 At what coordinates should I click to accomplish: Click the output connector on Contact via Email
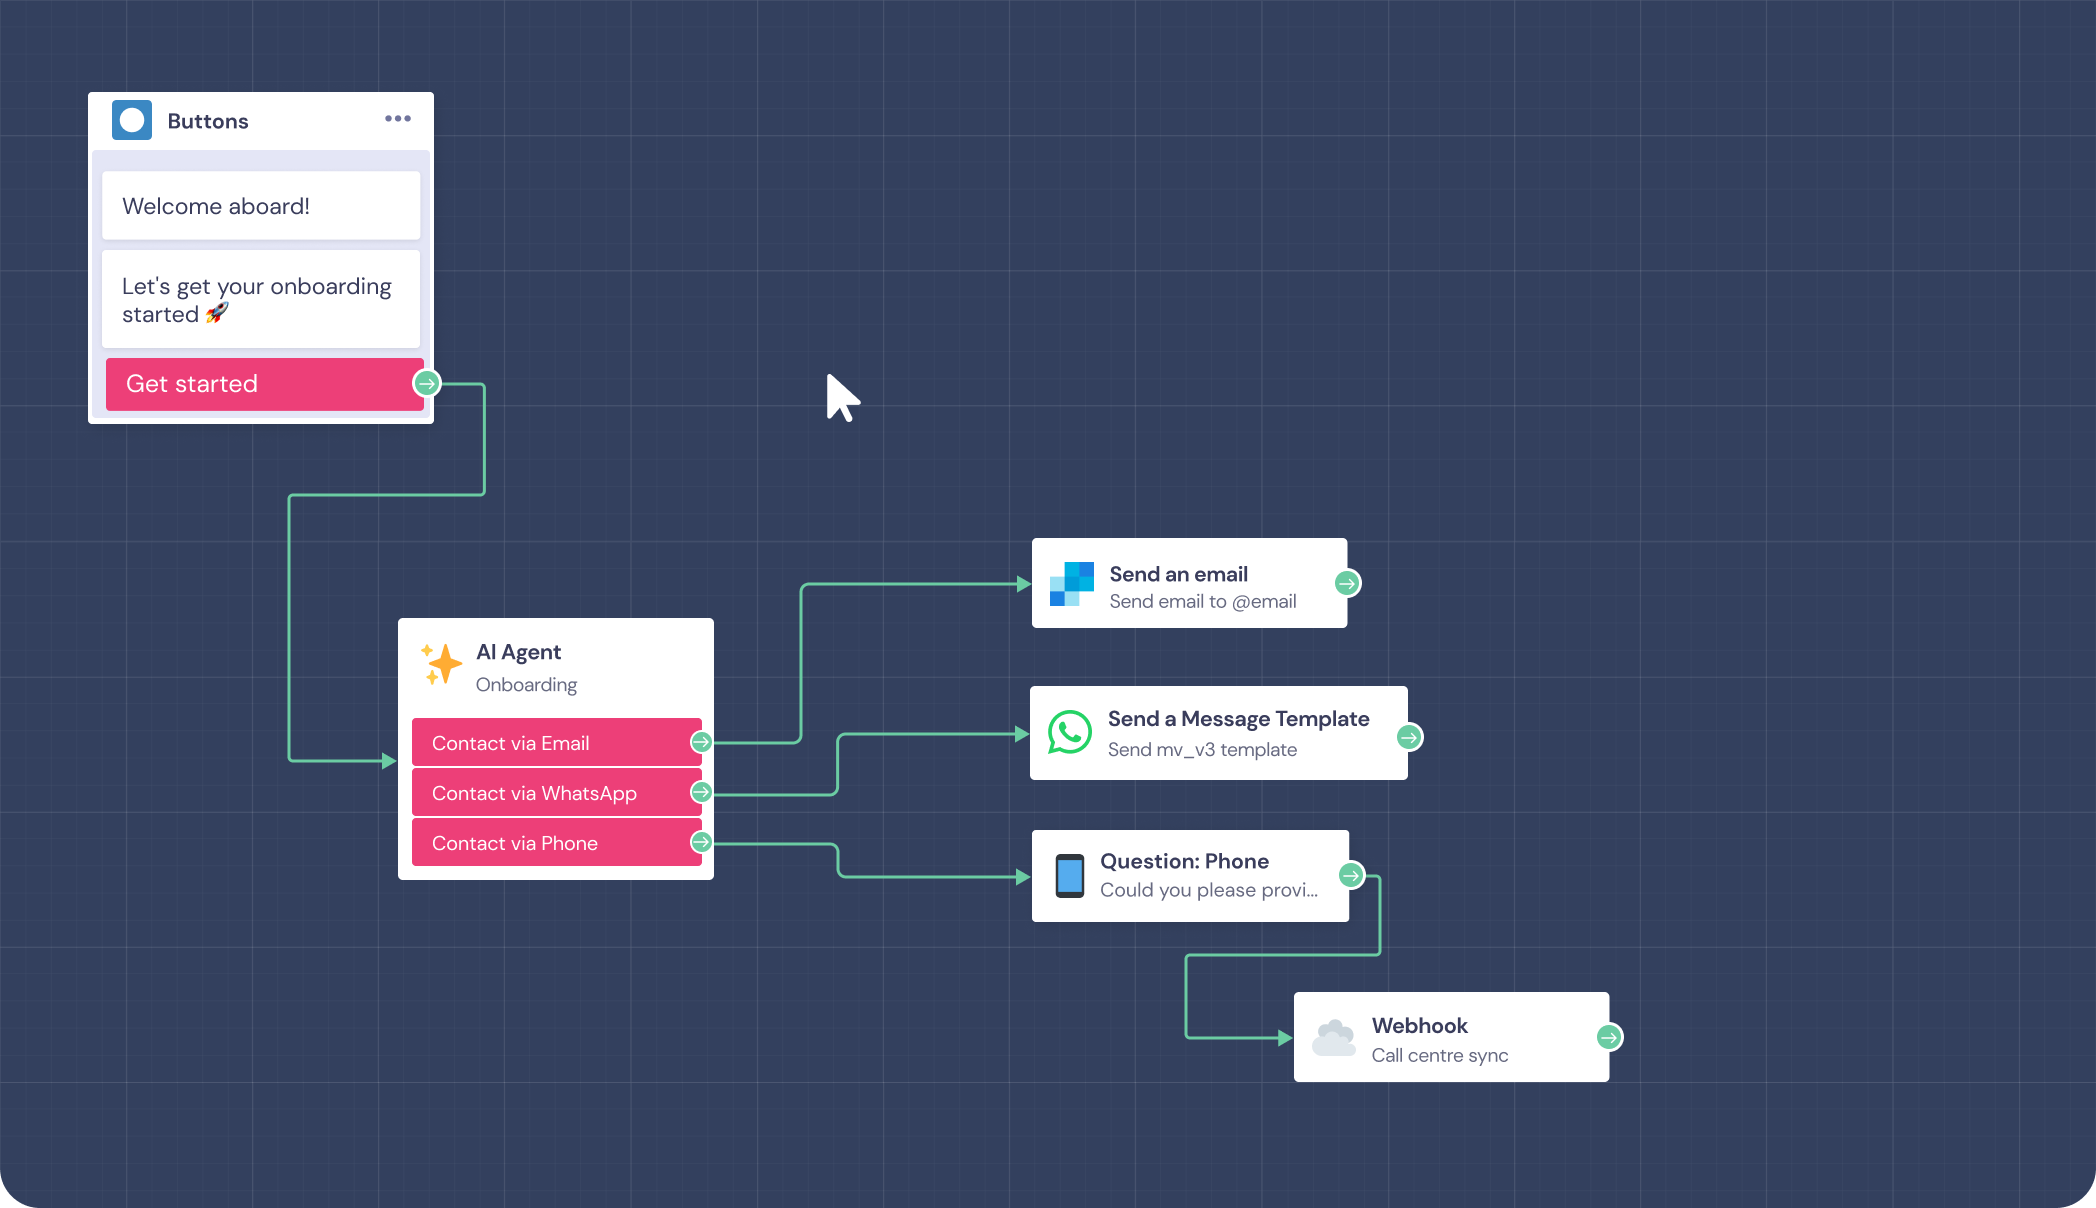click(700, 742)
